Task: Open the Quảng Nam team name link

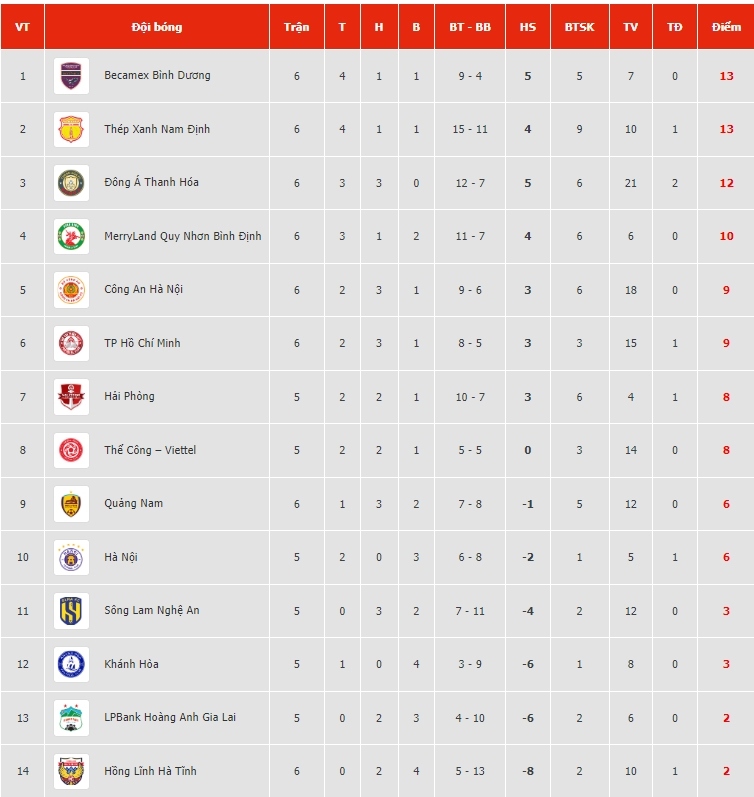Action: pos(134,503)
